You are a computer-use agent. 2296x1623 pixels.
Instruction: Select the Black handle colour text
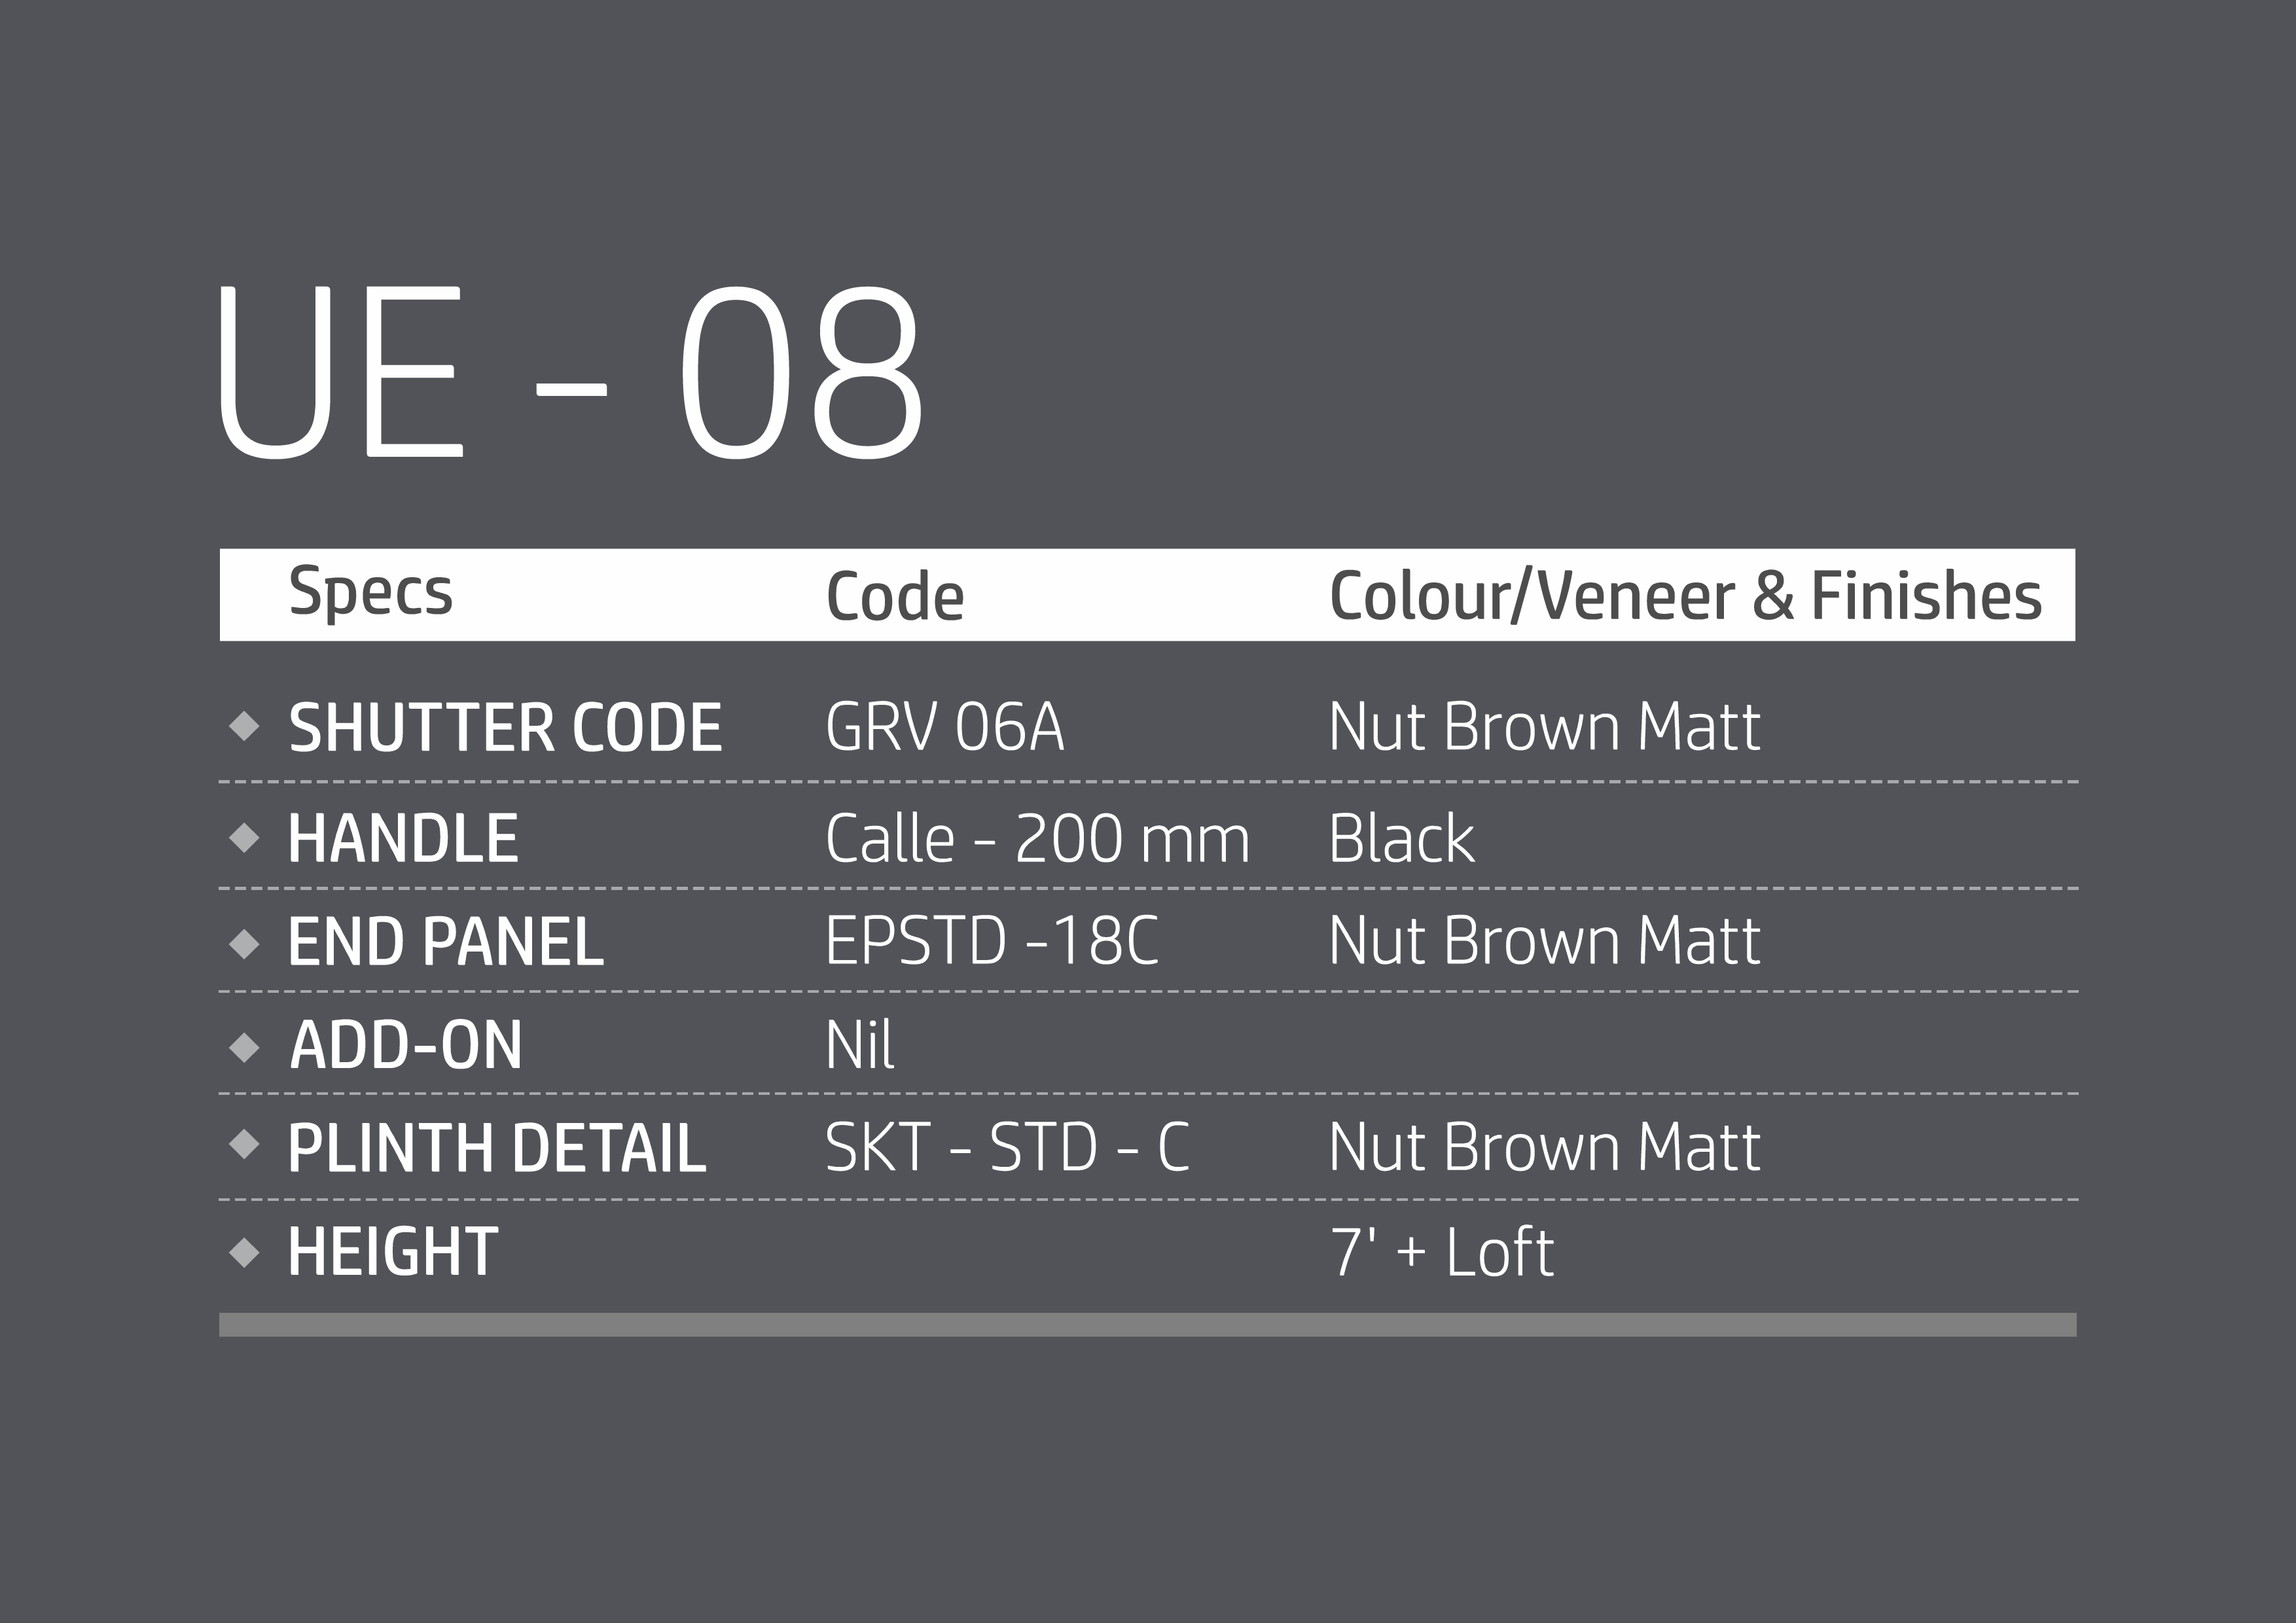[x=1401, y=838]
